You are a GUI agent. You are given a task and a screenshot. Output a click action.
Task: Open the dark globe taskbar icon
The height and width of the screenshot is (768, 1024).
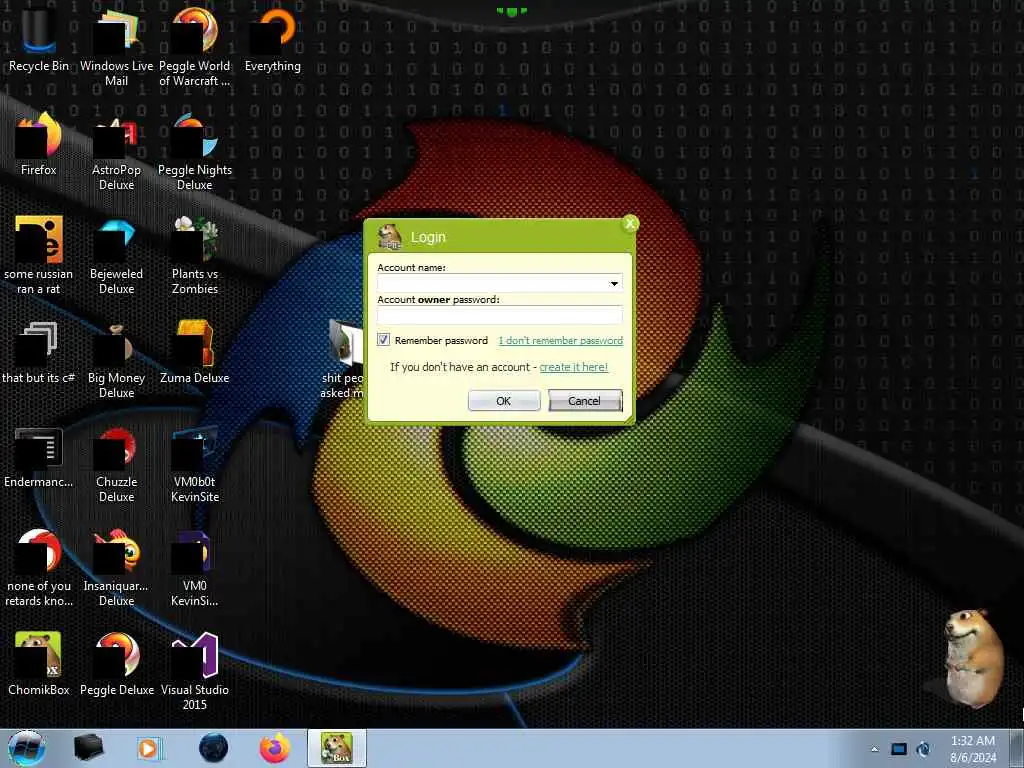[x=214, y=748]
